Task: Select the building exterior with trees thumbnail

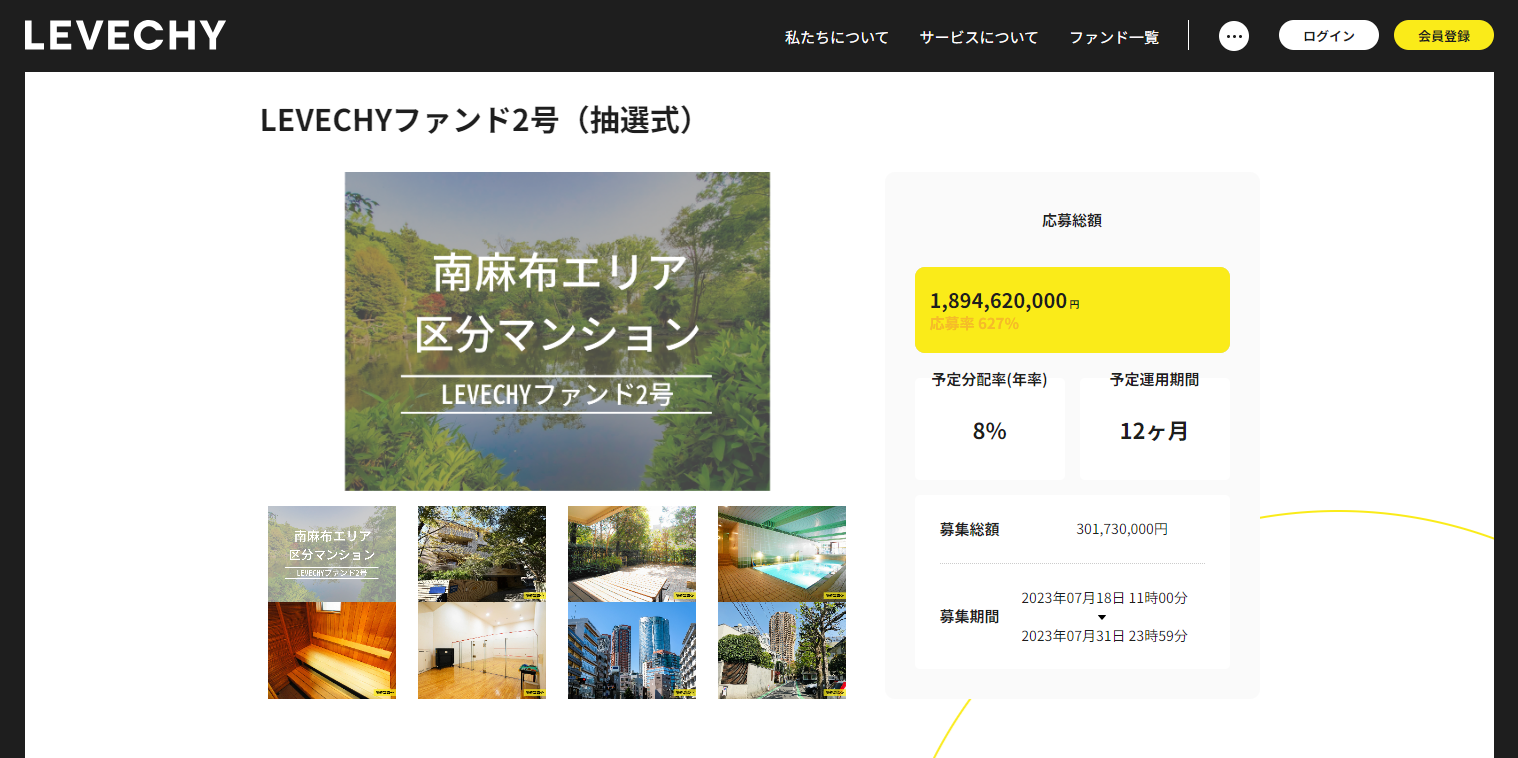Action: coord(482,554)
